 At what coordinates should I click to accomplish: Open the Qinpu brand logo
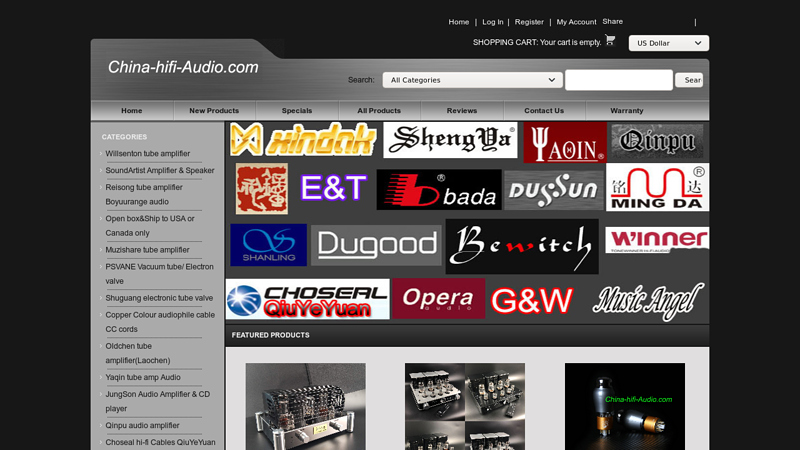click(658, 141)
